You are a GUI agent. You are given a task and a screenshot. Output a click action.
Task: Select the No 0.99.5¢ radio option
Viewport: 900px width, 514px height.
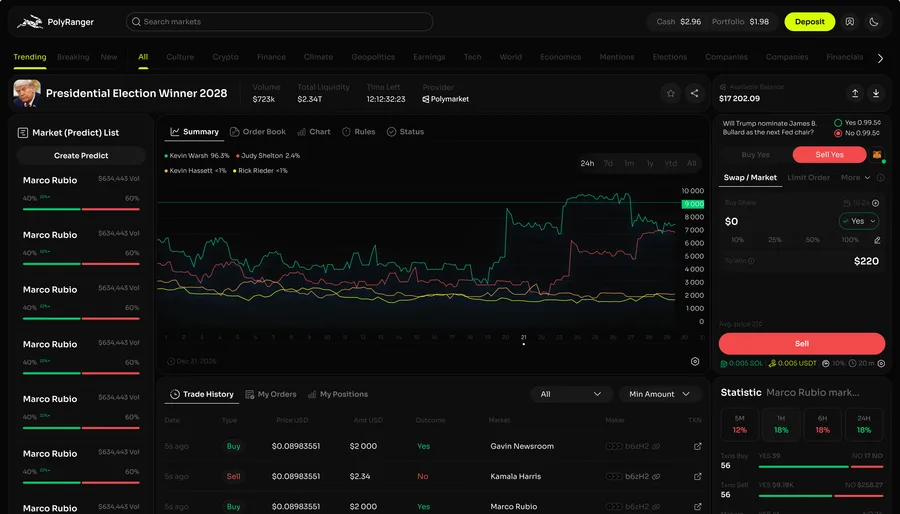(x=838, y=133)
